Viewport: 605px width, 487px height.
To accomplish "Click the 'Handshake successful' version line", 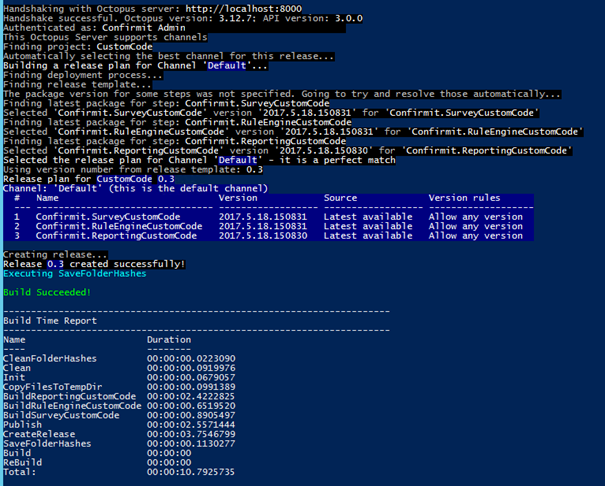I will (183, 18).
